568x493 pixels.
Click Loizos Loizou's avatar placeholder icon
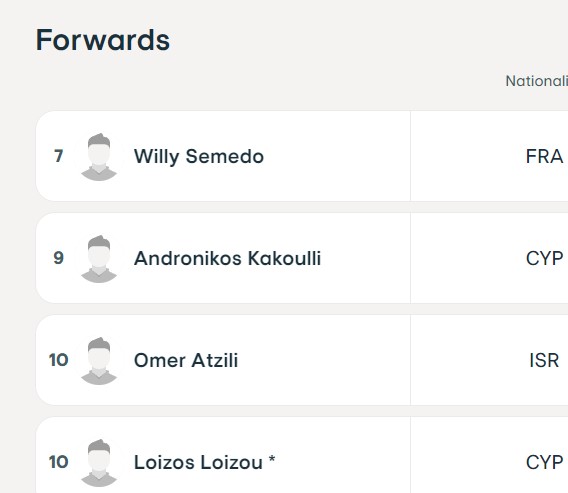[99, 462]
